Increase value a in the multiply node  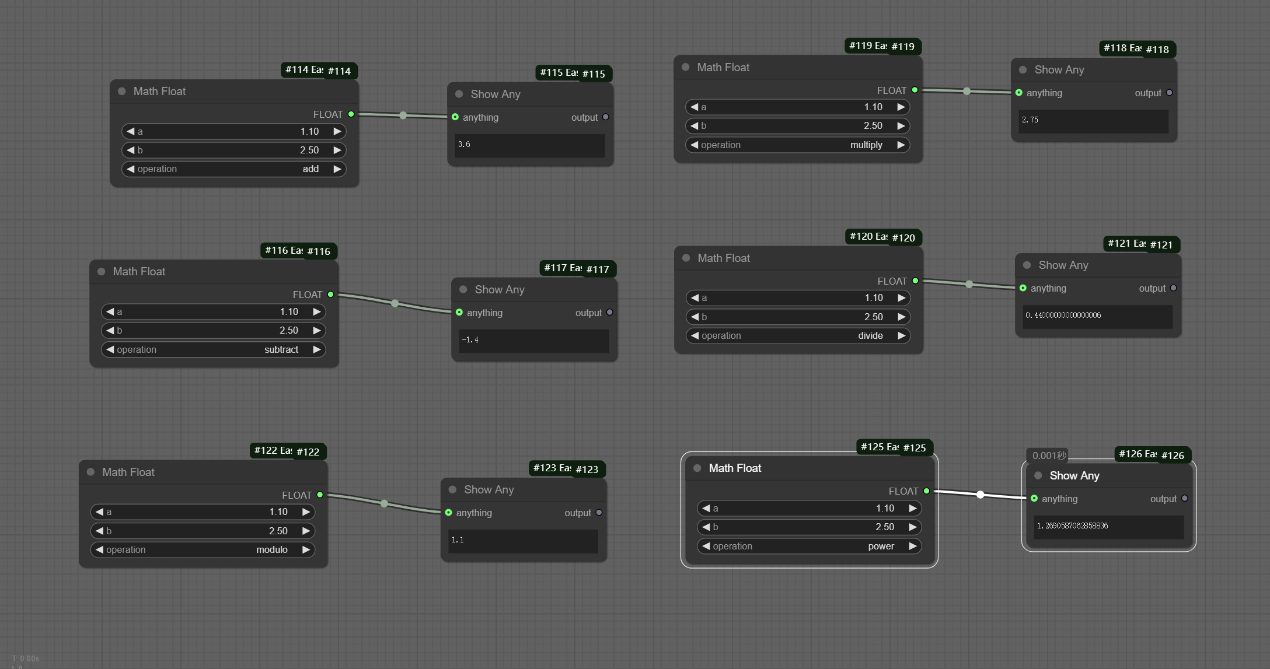[x=901, y=107]
